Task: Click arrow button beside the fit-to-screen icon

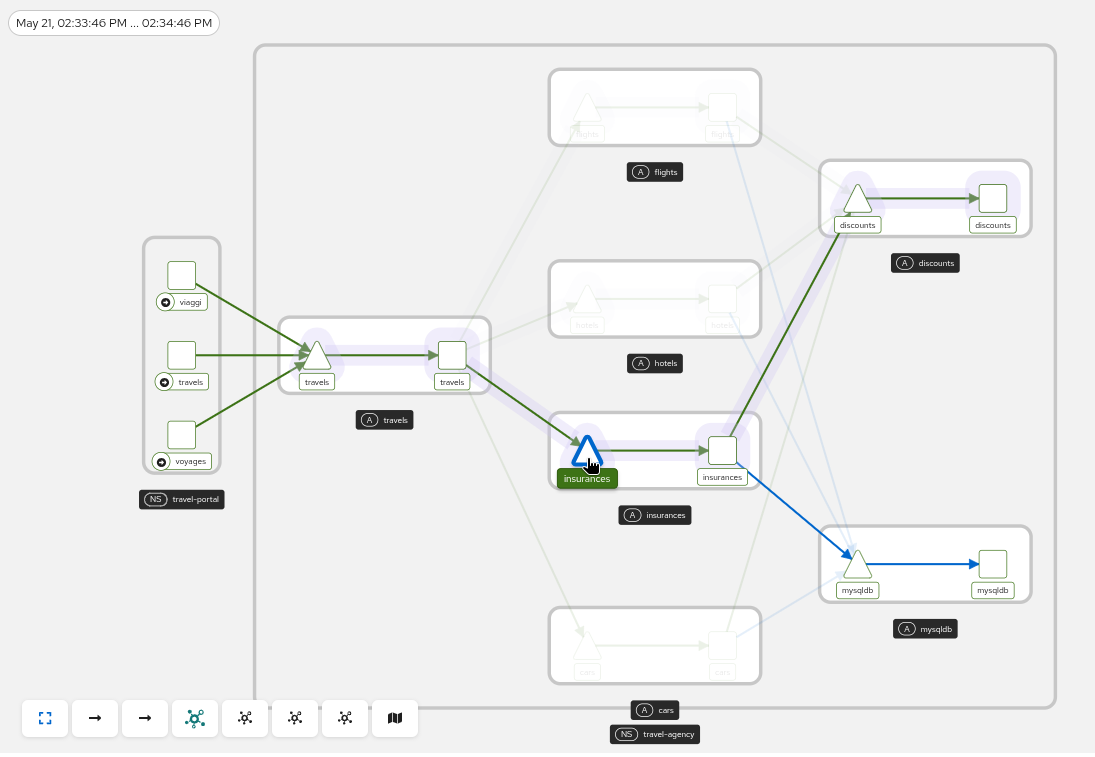Action: 95,718
